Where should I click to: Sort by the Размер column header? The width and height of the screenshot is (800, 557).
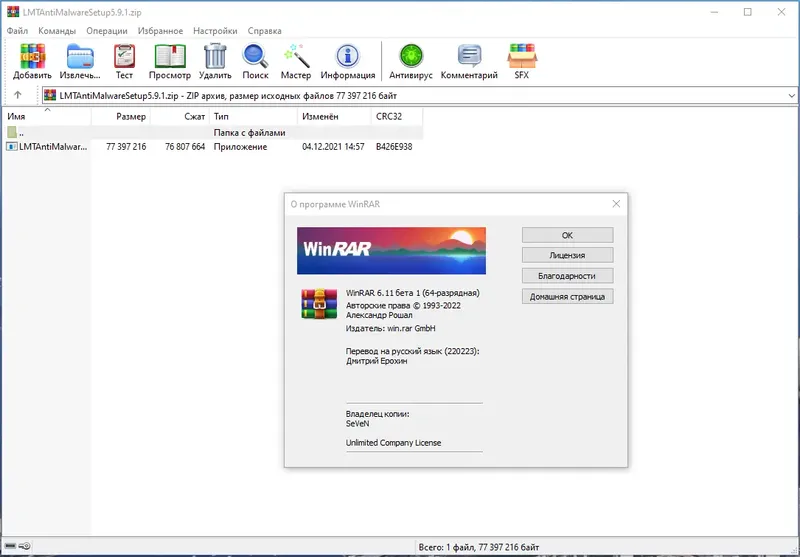coord(121,116)
